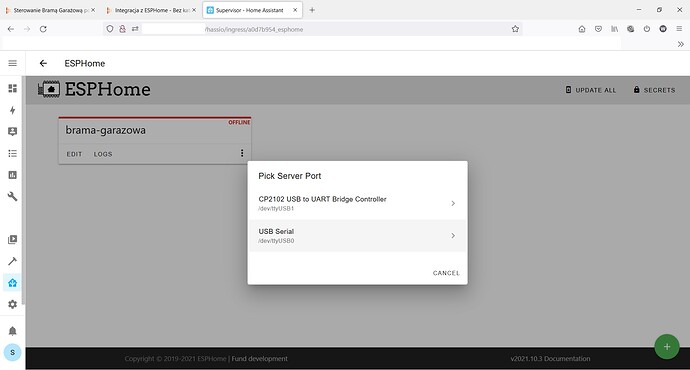Click the browser back arrow
This screenshot has height=370, width=690.
coord(11,29)
